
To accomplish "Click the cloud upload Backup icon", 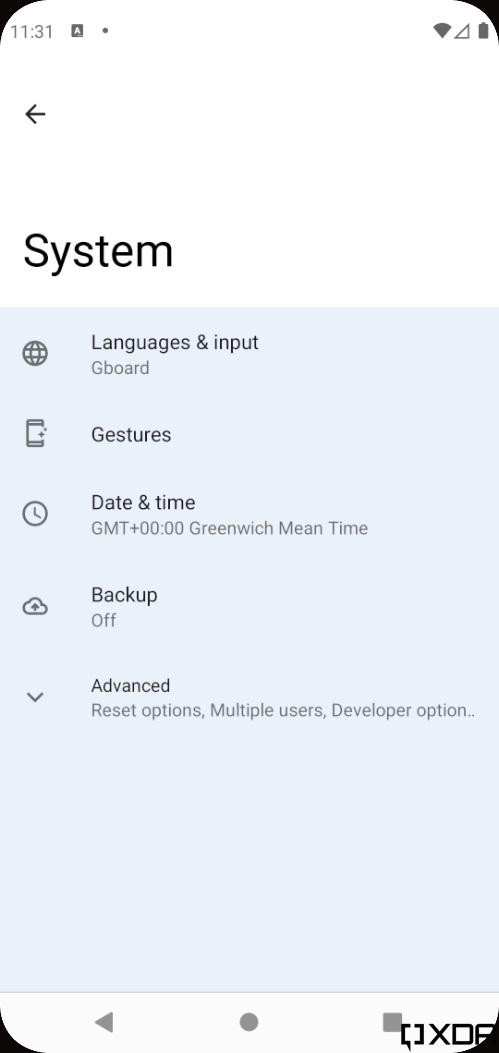I will 35,607.
